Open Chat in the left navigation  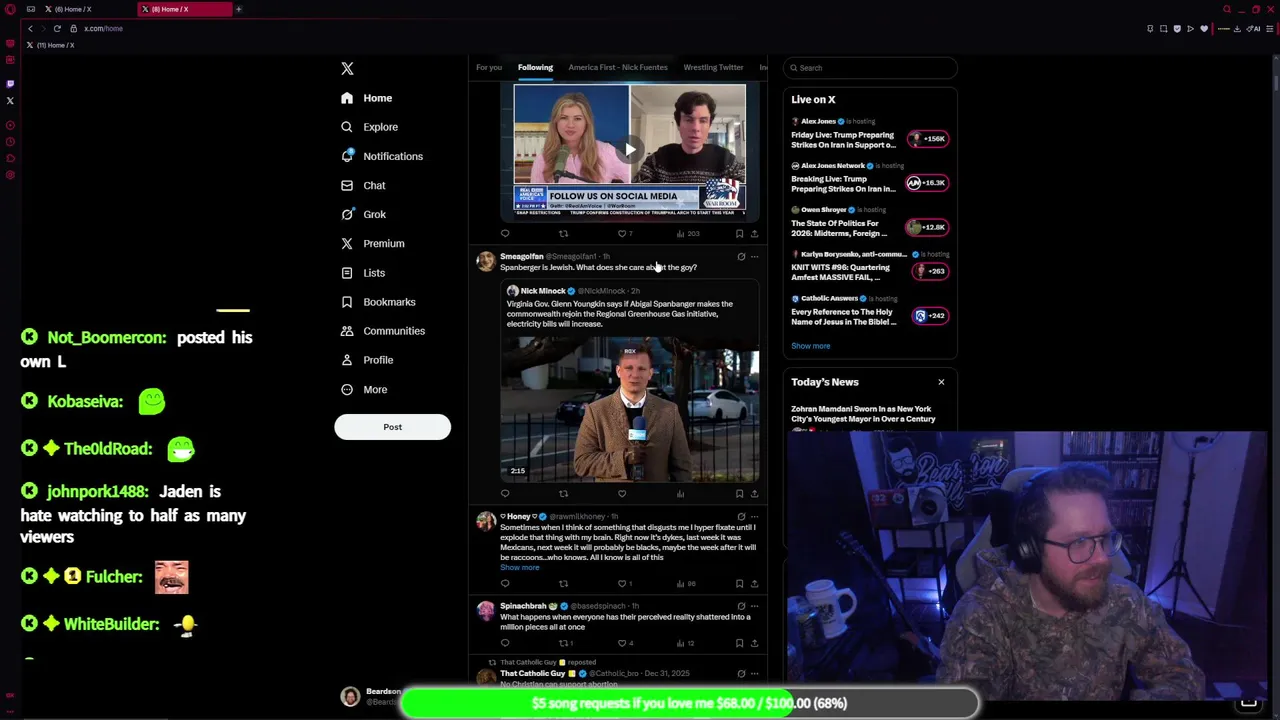(x=362, y=185)
